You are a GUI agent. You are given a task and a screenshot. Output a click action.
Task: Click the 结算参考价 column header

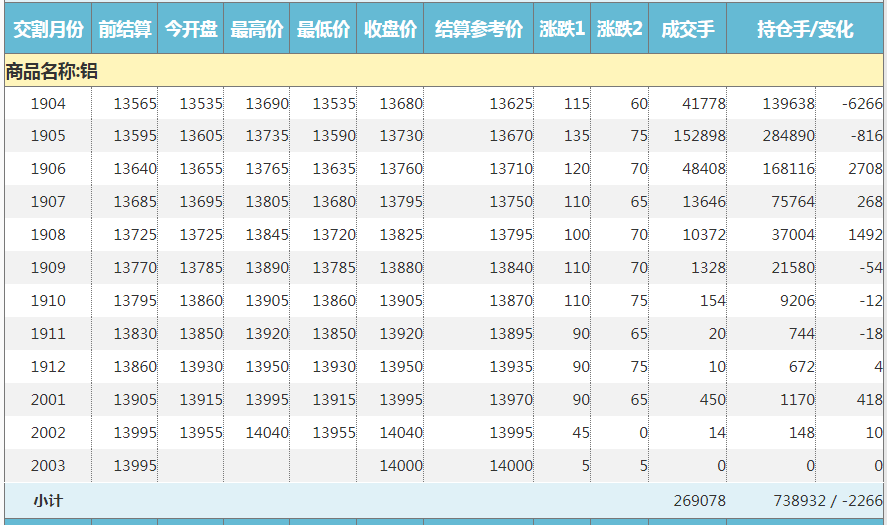[x=479, y=30]
